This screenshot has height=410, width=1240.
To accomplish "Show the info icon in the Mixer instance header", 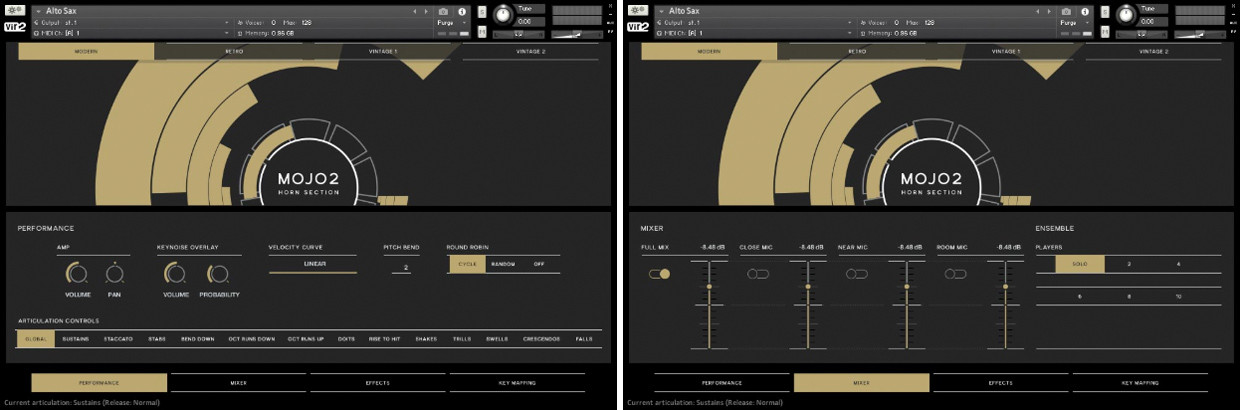I will tap(1085, 12).
